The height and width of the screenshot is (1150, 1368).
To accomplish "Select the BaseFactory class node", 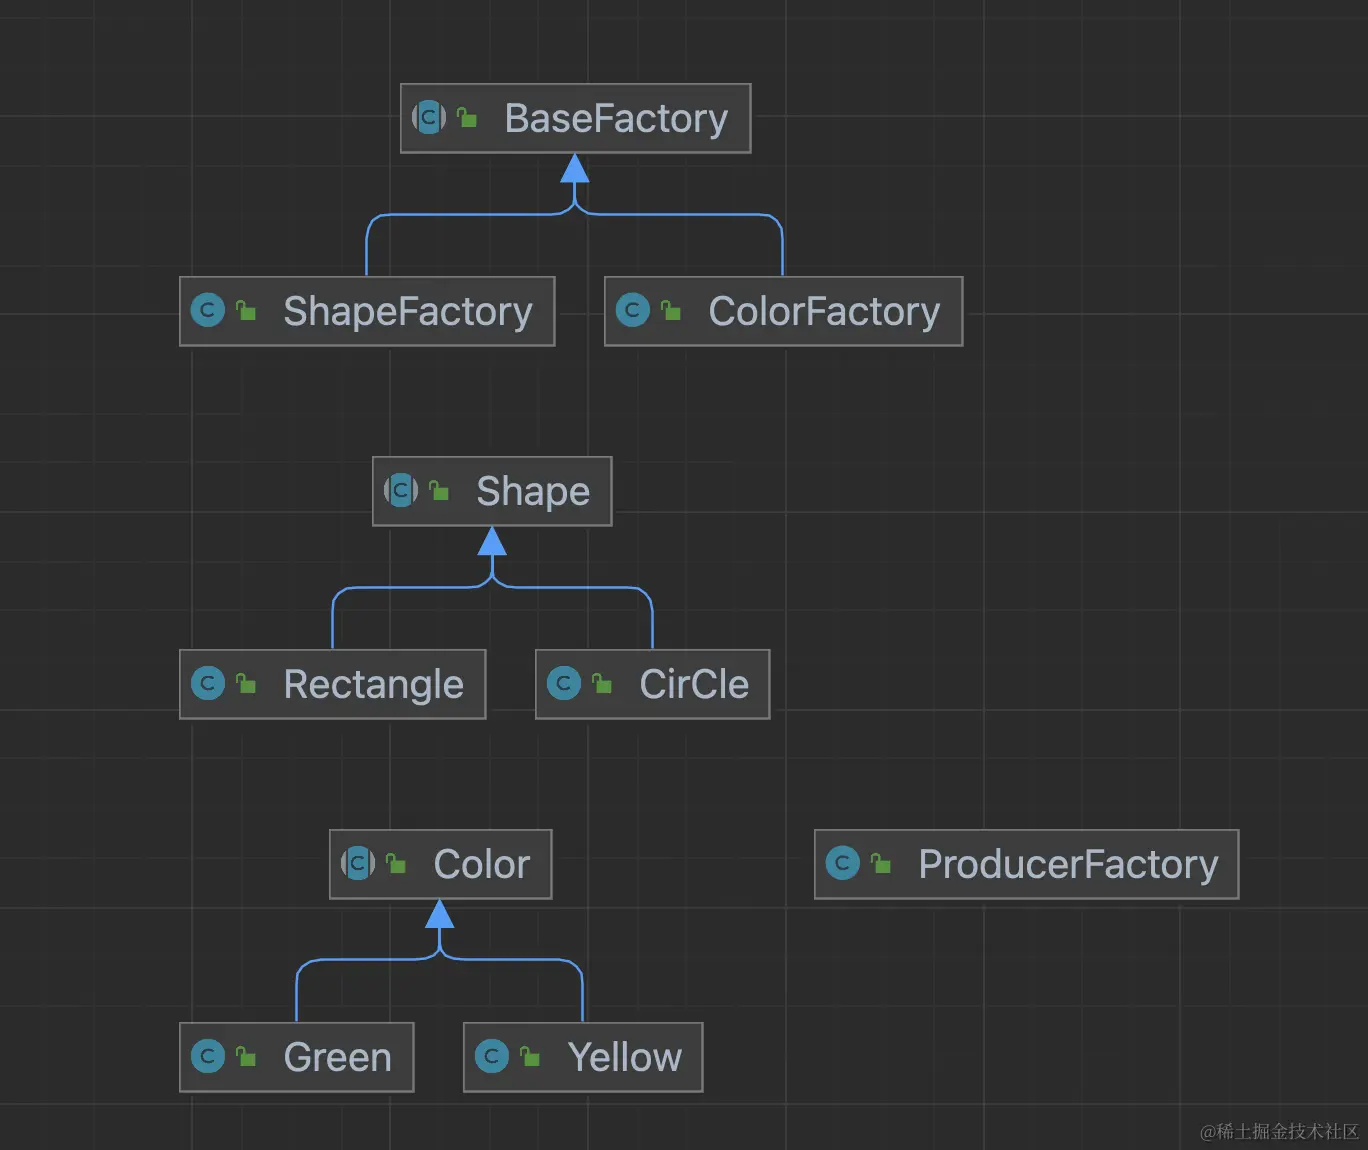I will coord(615,119).
